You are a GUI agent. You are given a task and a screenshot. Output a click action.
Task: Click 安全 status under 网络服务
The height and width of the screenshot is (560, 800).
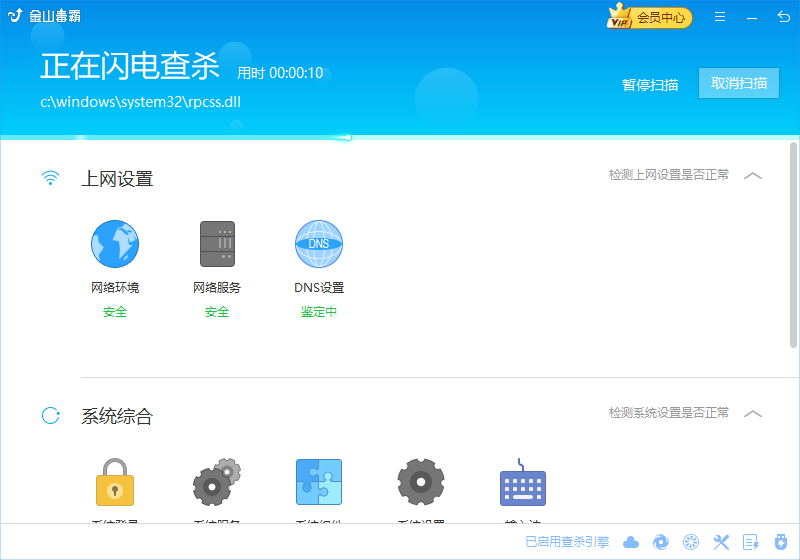(217, 312)
